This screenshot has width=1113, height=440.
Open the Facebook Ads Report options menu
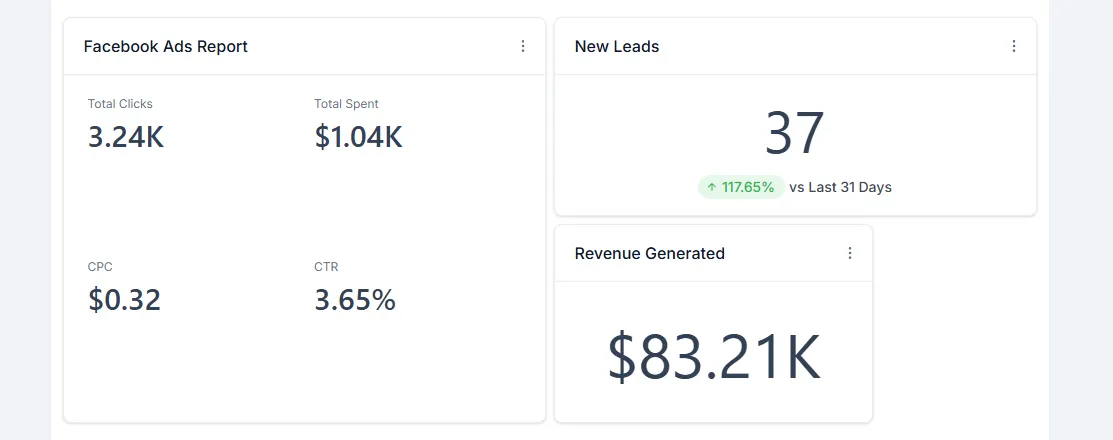point(522,46)
